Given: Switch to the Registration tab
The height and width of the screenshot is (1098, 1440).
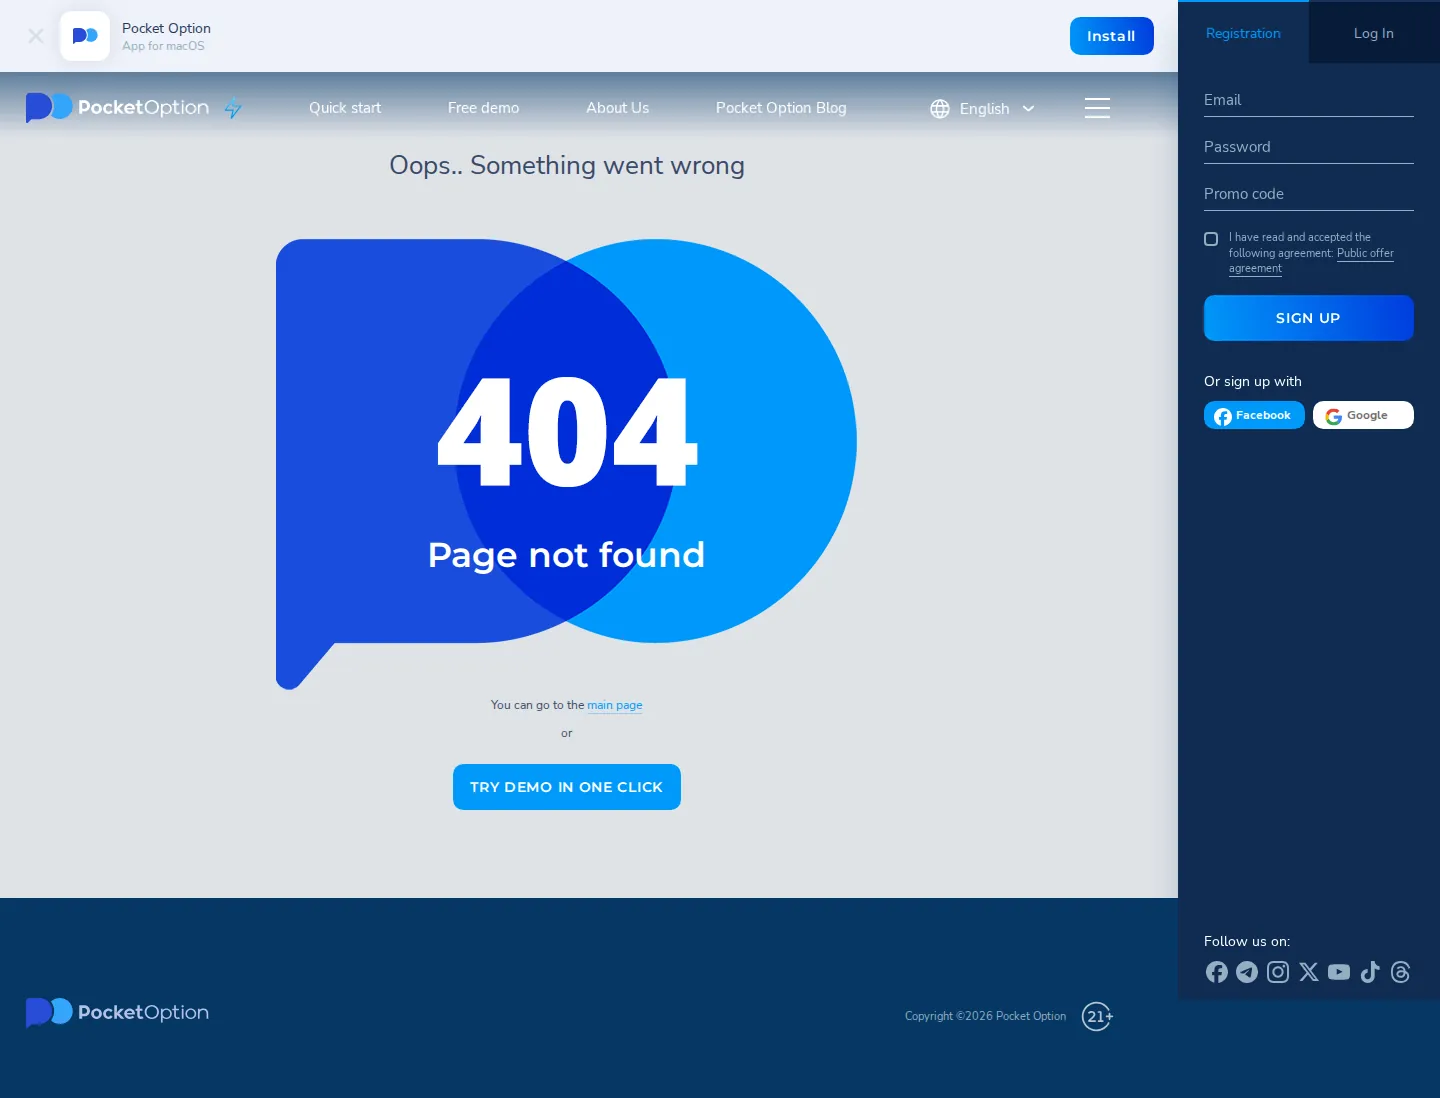Looking at the screenshot, I should tap(1243, 33).
